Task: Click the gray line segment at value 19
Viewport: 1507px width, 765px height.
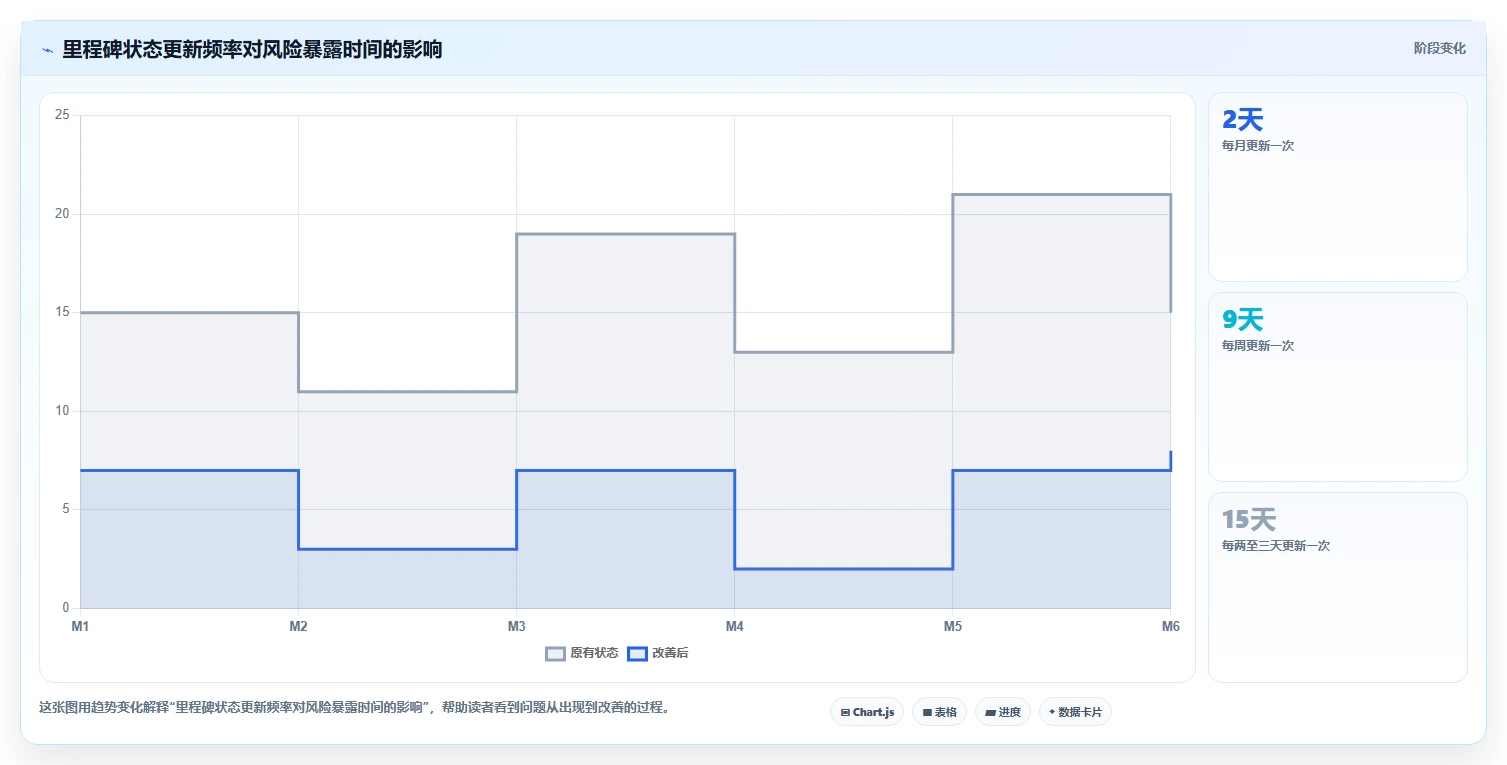Action: point(625,234)
